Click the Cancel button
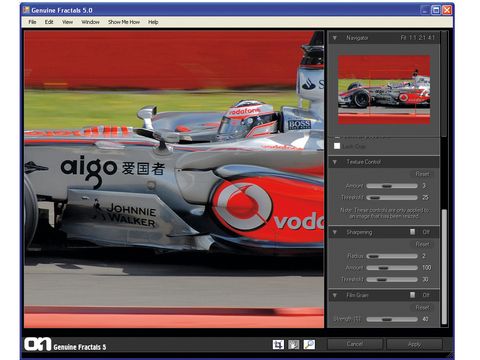This screenshot has width=480, height=360. 355,344
